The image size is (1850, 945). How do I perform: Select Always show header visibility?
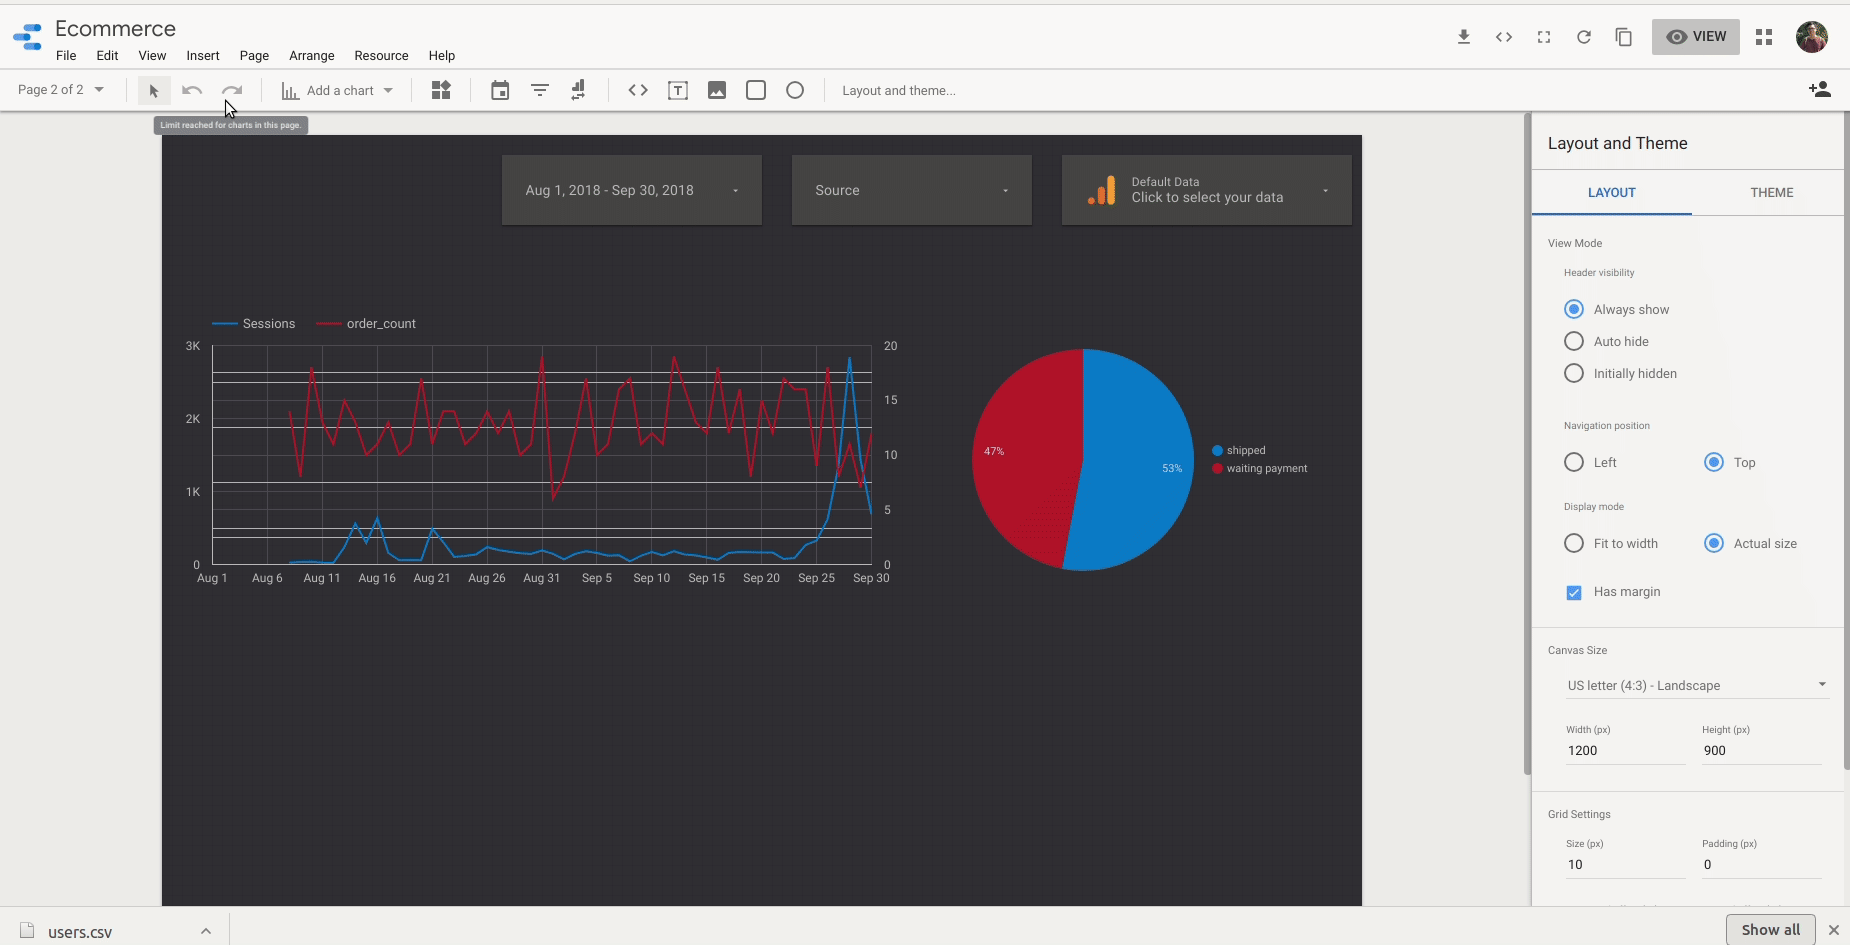(x=1574, y=309)
